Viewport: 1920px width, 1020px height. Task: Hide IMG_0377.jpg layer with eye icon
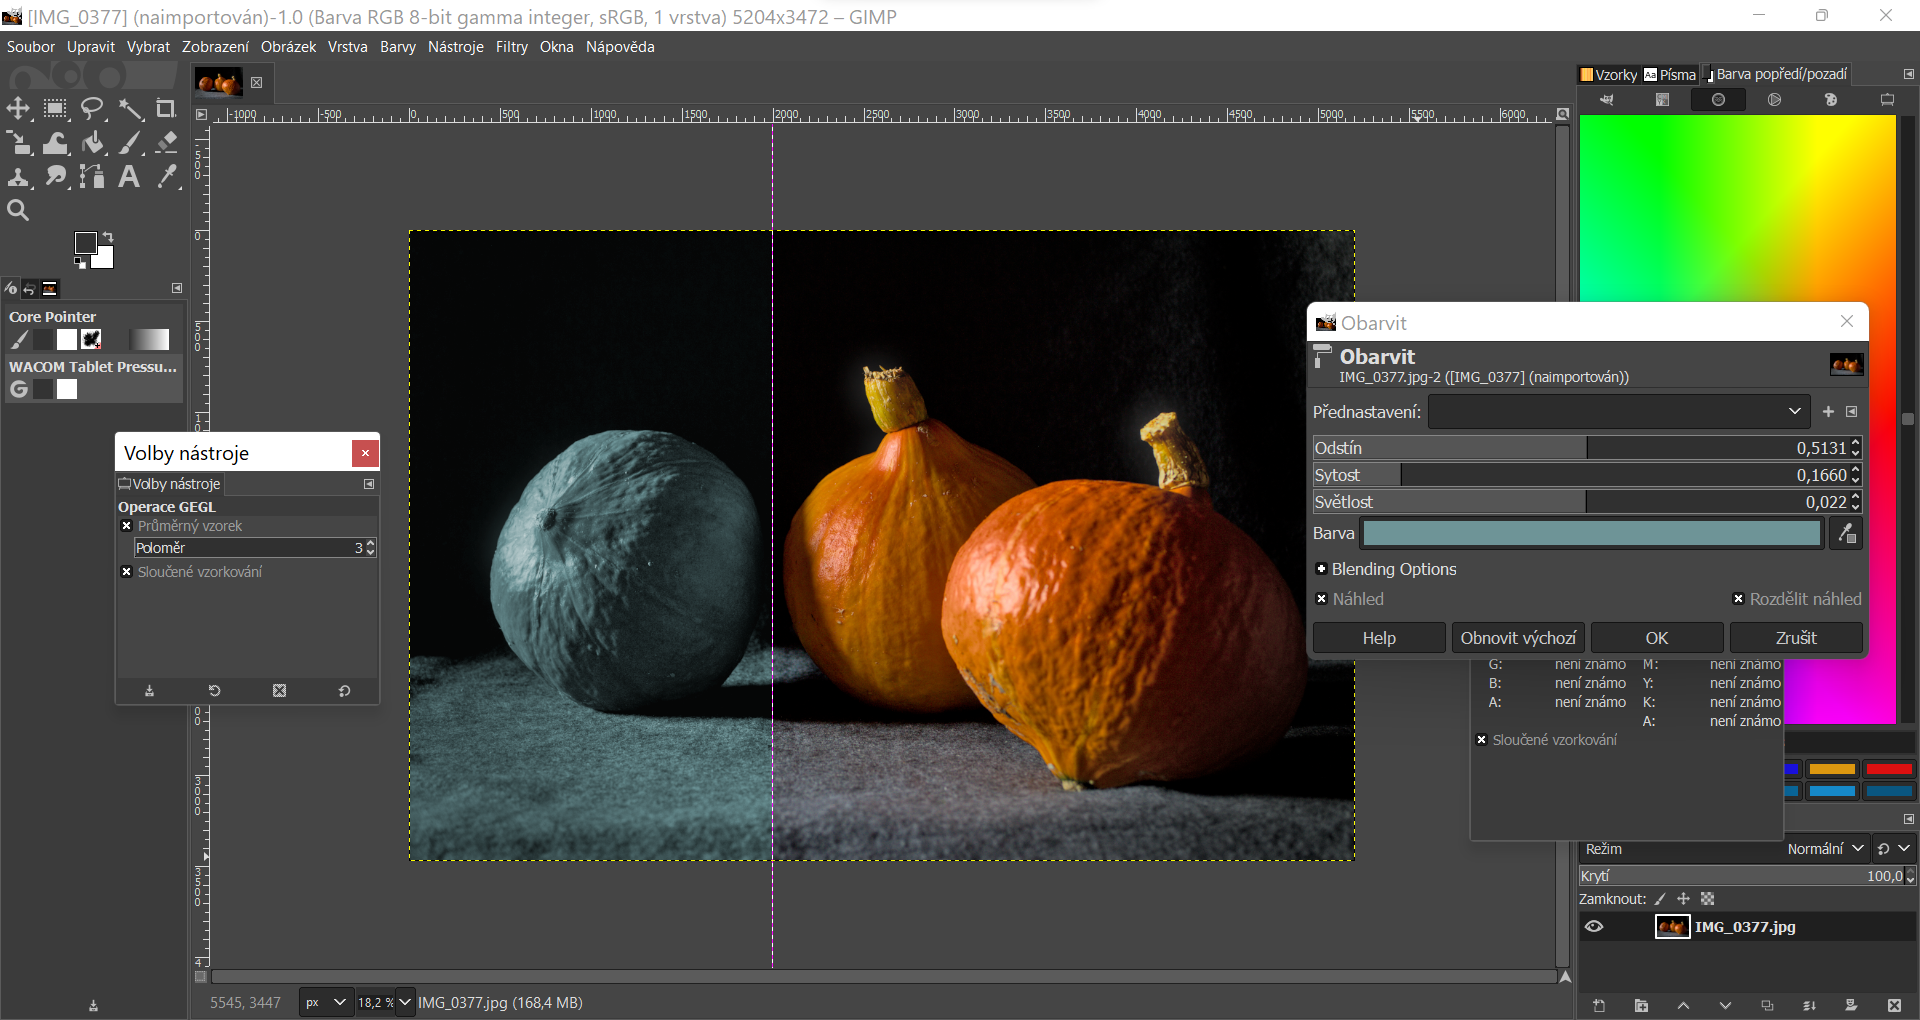click(1594, 927)
